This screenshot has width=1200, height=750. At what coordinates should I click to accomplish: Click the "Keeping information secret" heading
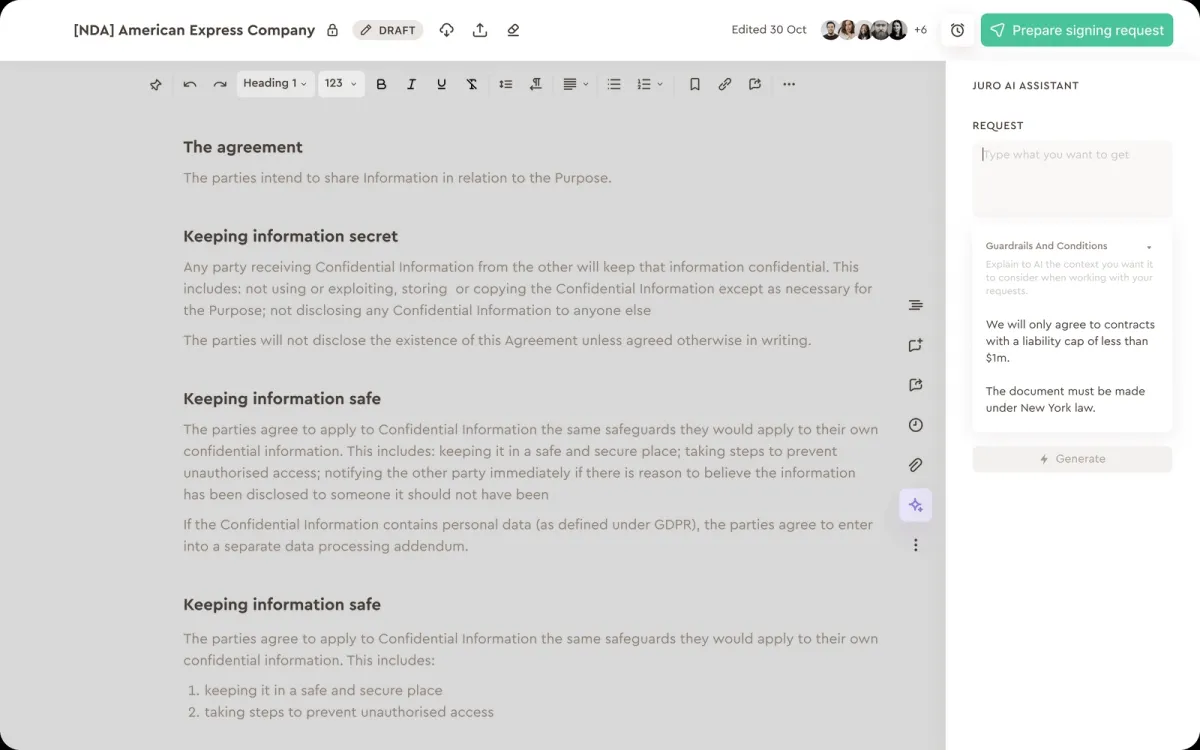pos(290,236)
